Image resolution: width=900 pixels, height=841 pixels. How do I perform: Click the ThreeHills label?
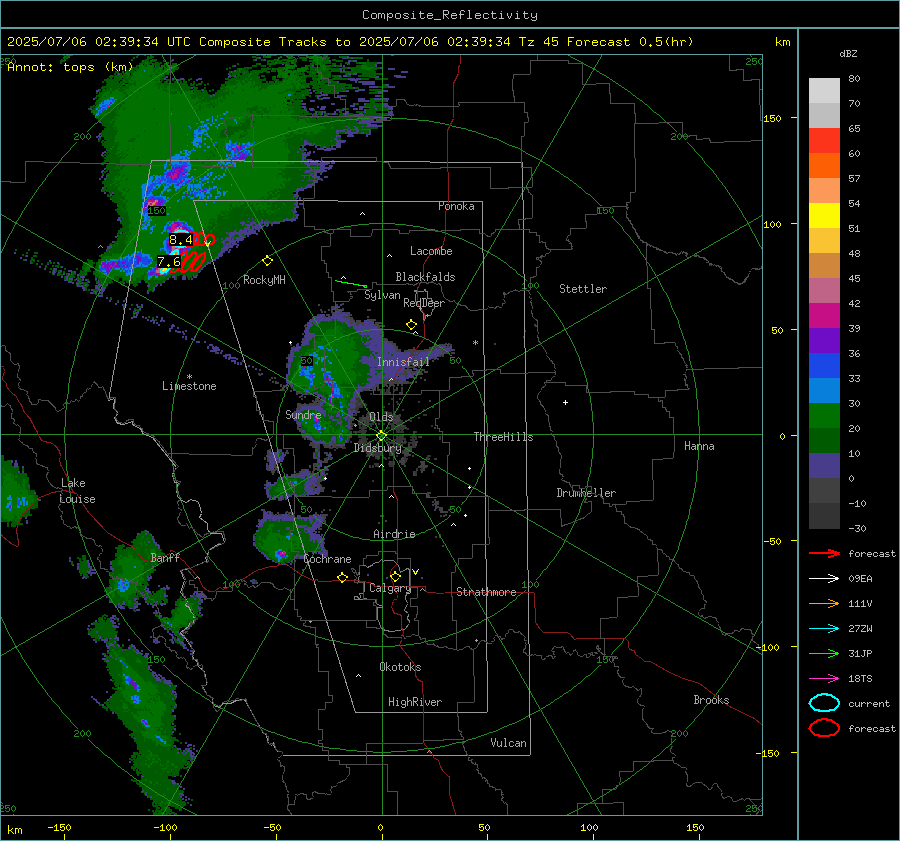click(x=503, y=437)
